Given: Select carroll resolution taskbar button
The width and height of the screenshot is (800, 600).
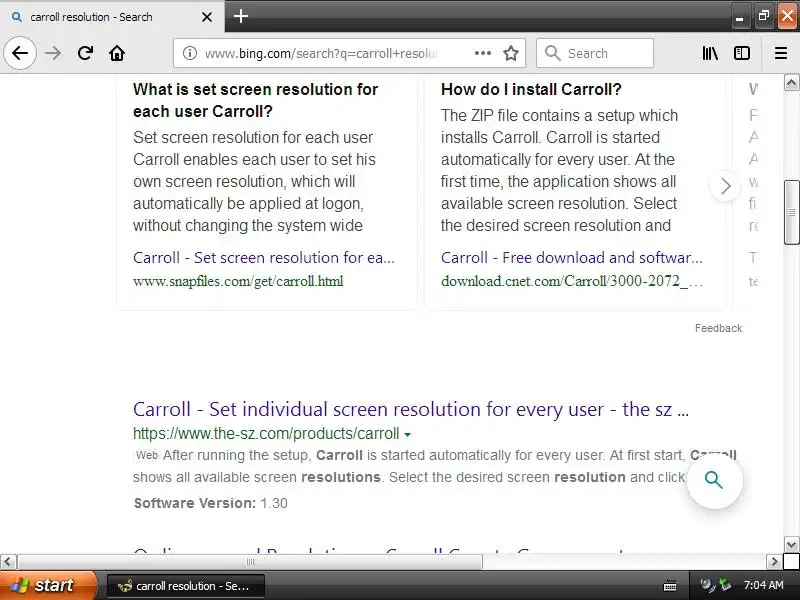Looking at the screenshot, I should pos(186,586).
